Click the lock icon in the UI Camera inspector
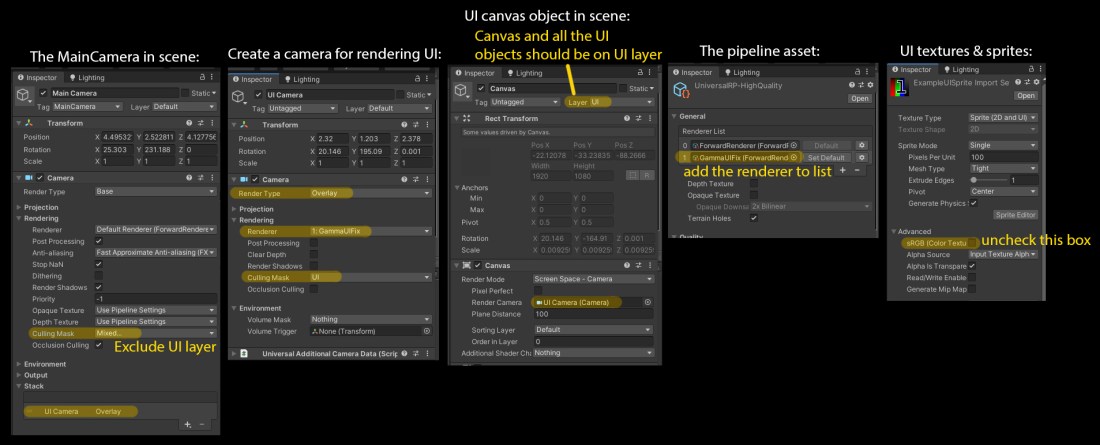The height and width of the screenshot is (445, 1100). (x=418, y=77)
